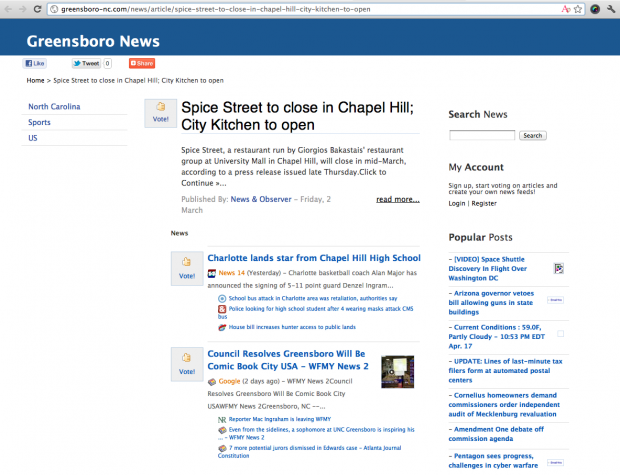Screen dimensions: 620x475
Task: Click the NR icon beside Mac Ingraham link
Action: click(x=222, y=419)
